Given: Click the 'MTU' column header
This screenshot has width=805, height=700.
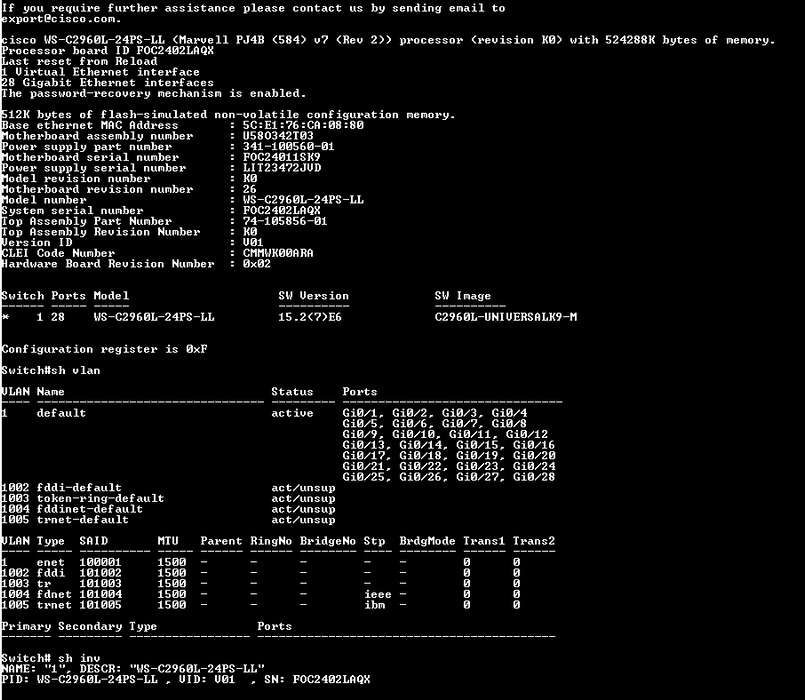Looking at the screenshot, I should click(x=168, y=542).
